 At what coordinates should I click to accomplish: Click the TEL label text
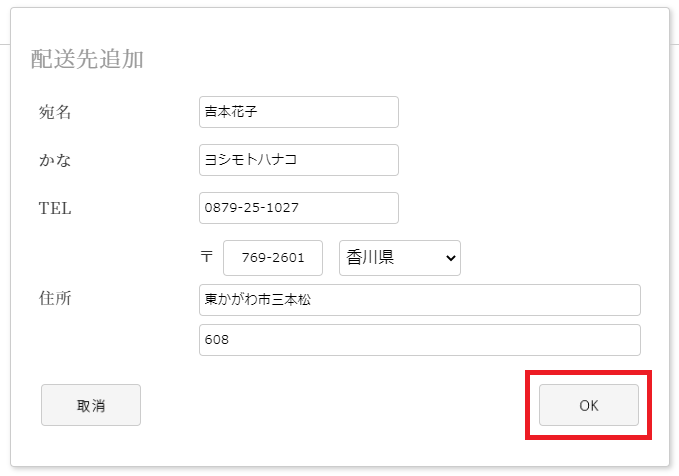coord(55,208)
